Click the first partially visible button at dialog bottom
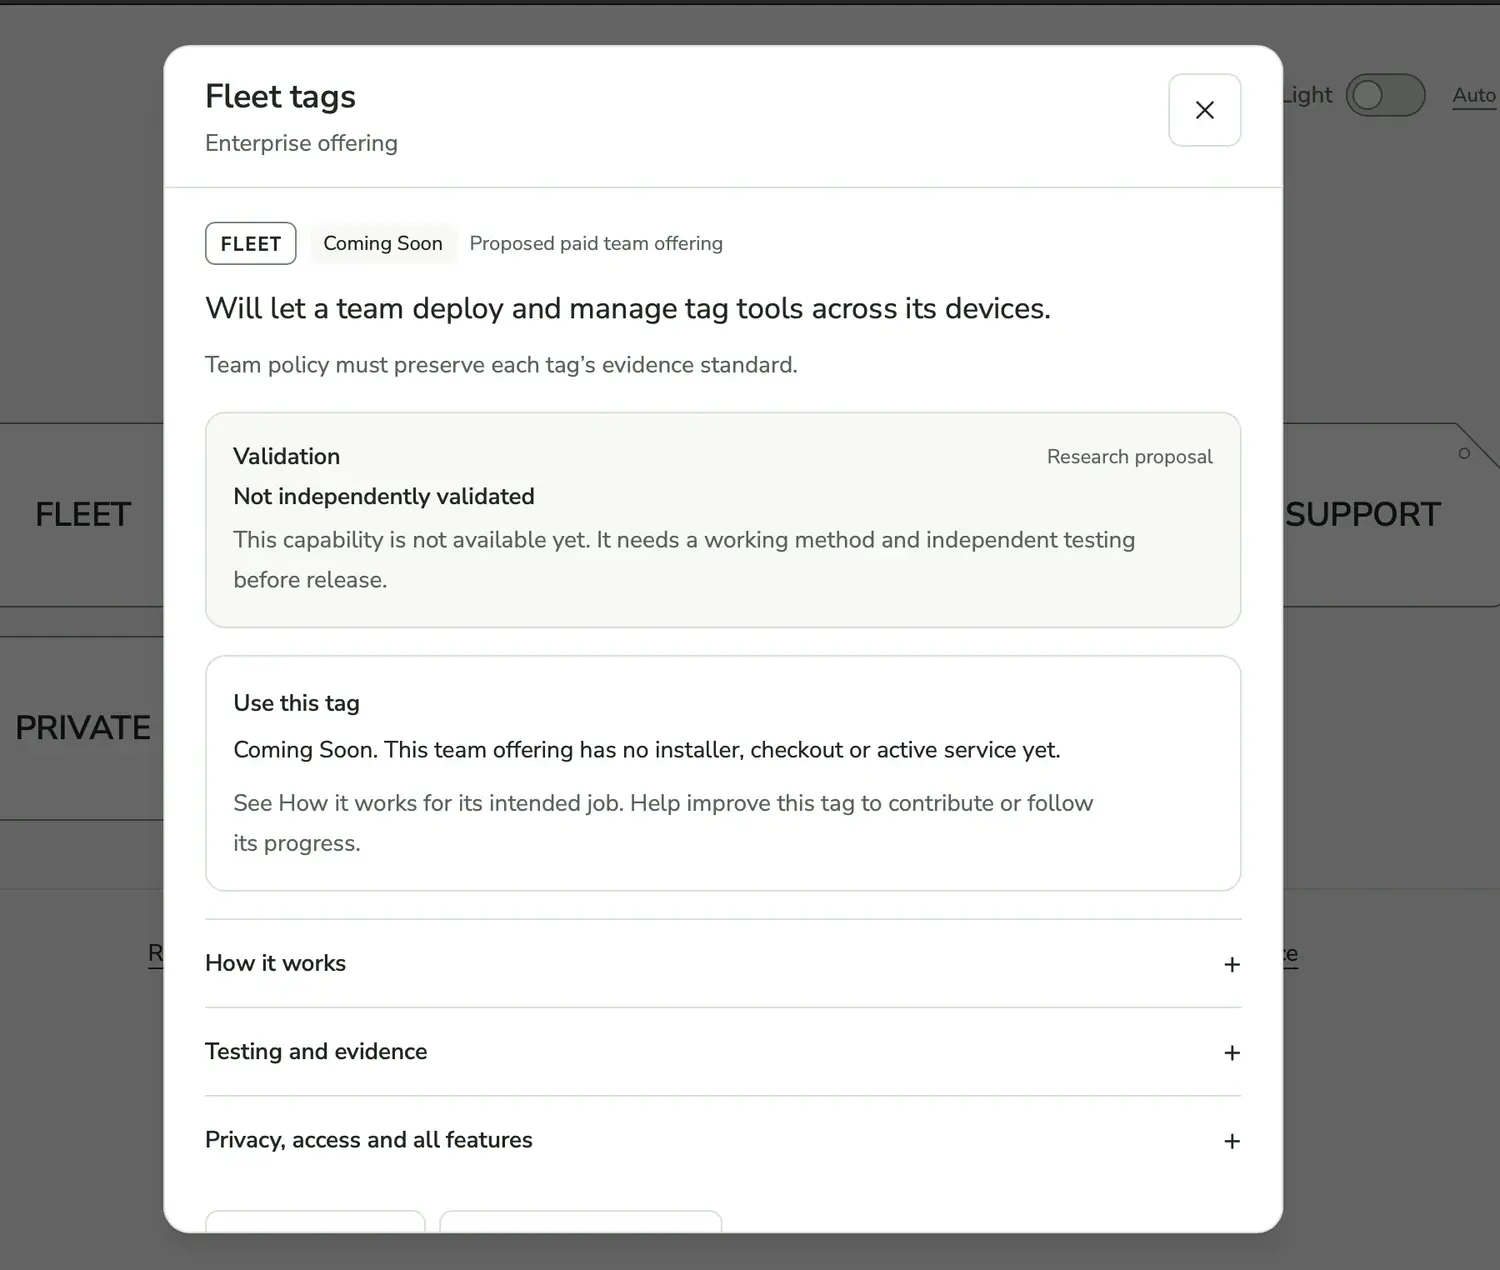Screen dimensions: 1500x1270 point(315,1221)
